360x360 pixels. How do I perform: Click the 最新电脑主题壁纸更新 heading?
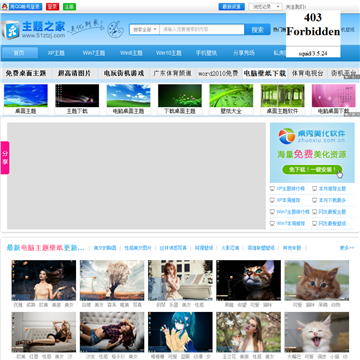click(x=46, y=248)
